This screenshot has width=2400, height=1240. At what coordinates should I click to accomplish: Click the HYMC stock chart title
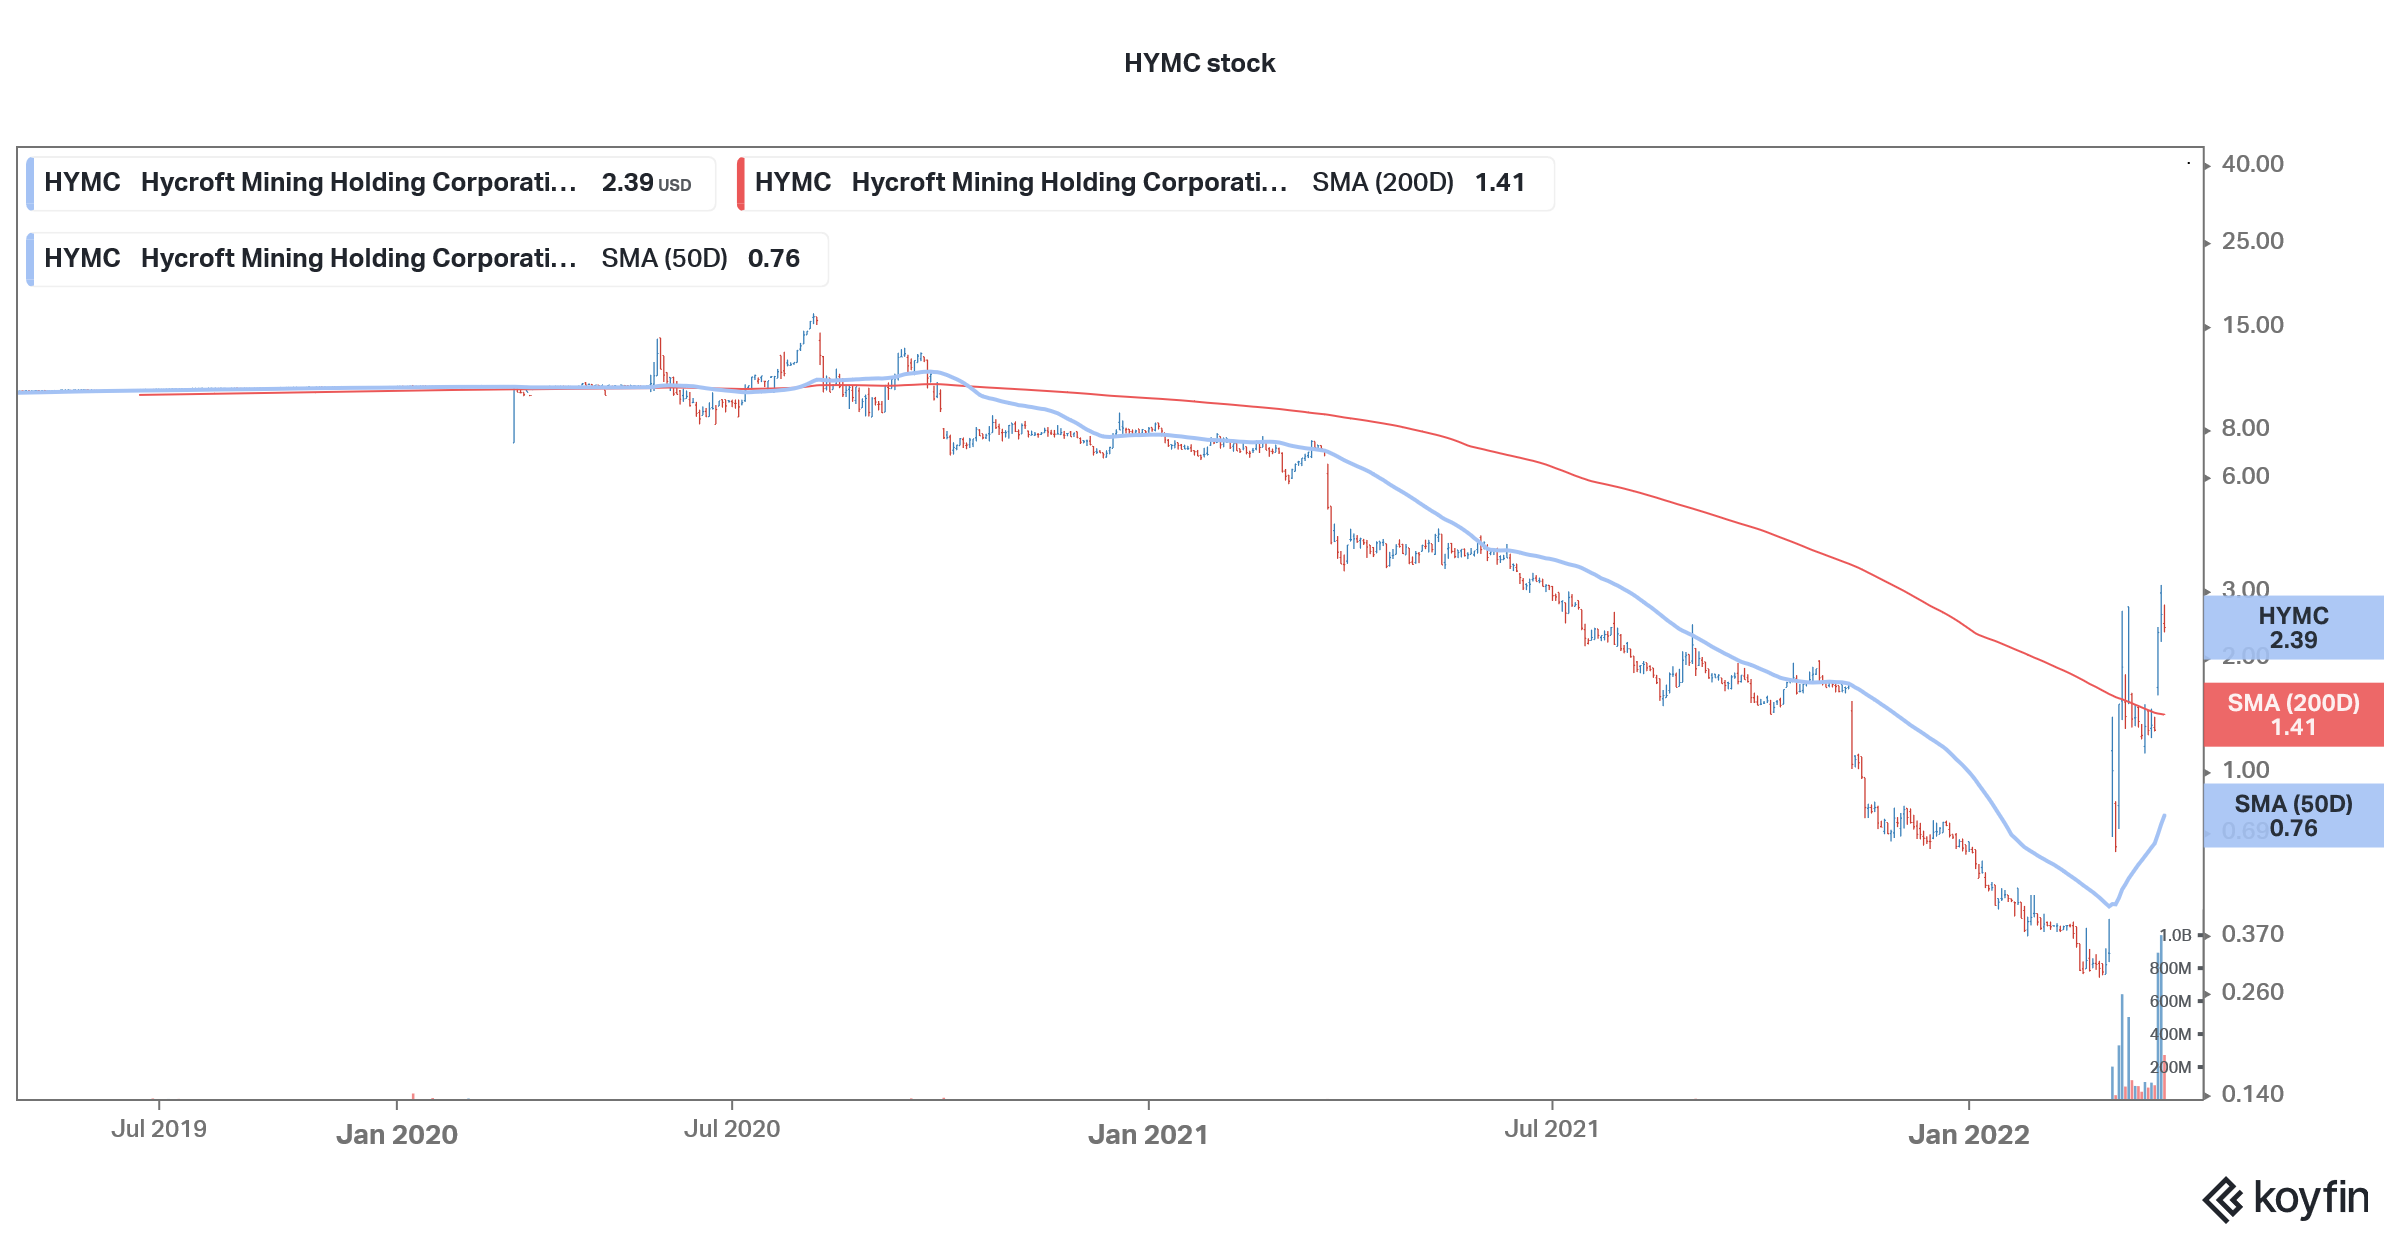point(1199,63)
